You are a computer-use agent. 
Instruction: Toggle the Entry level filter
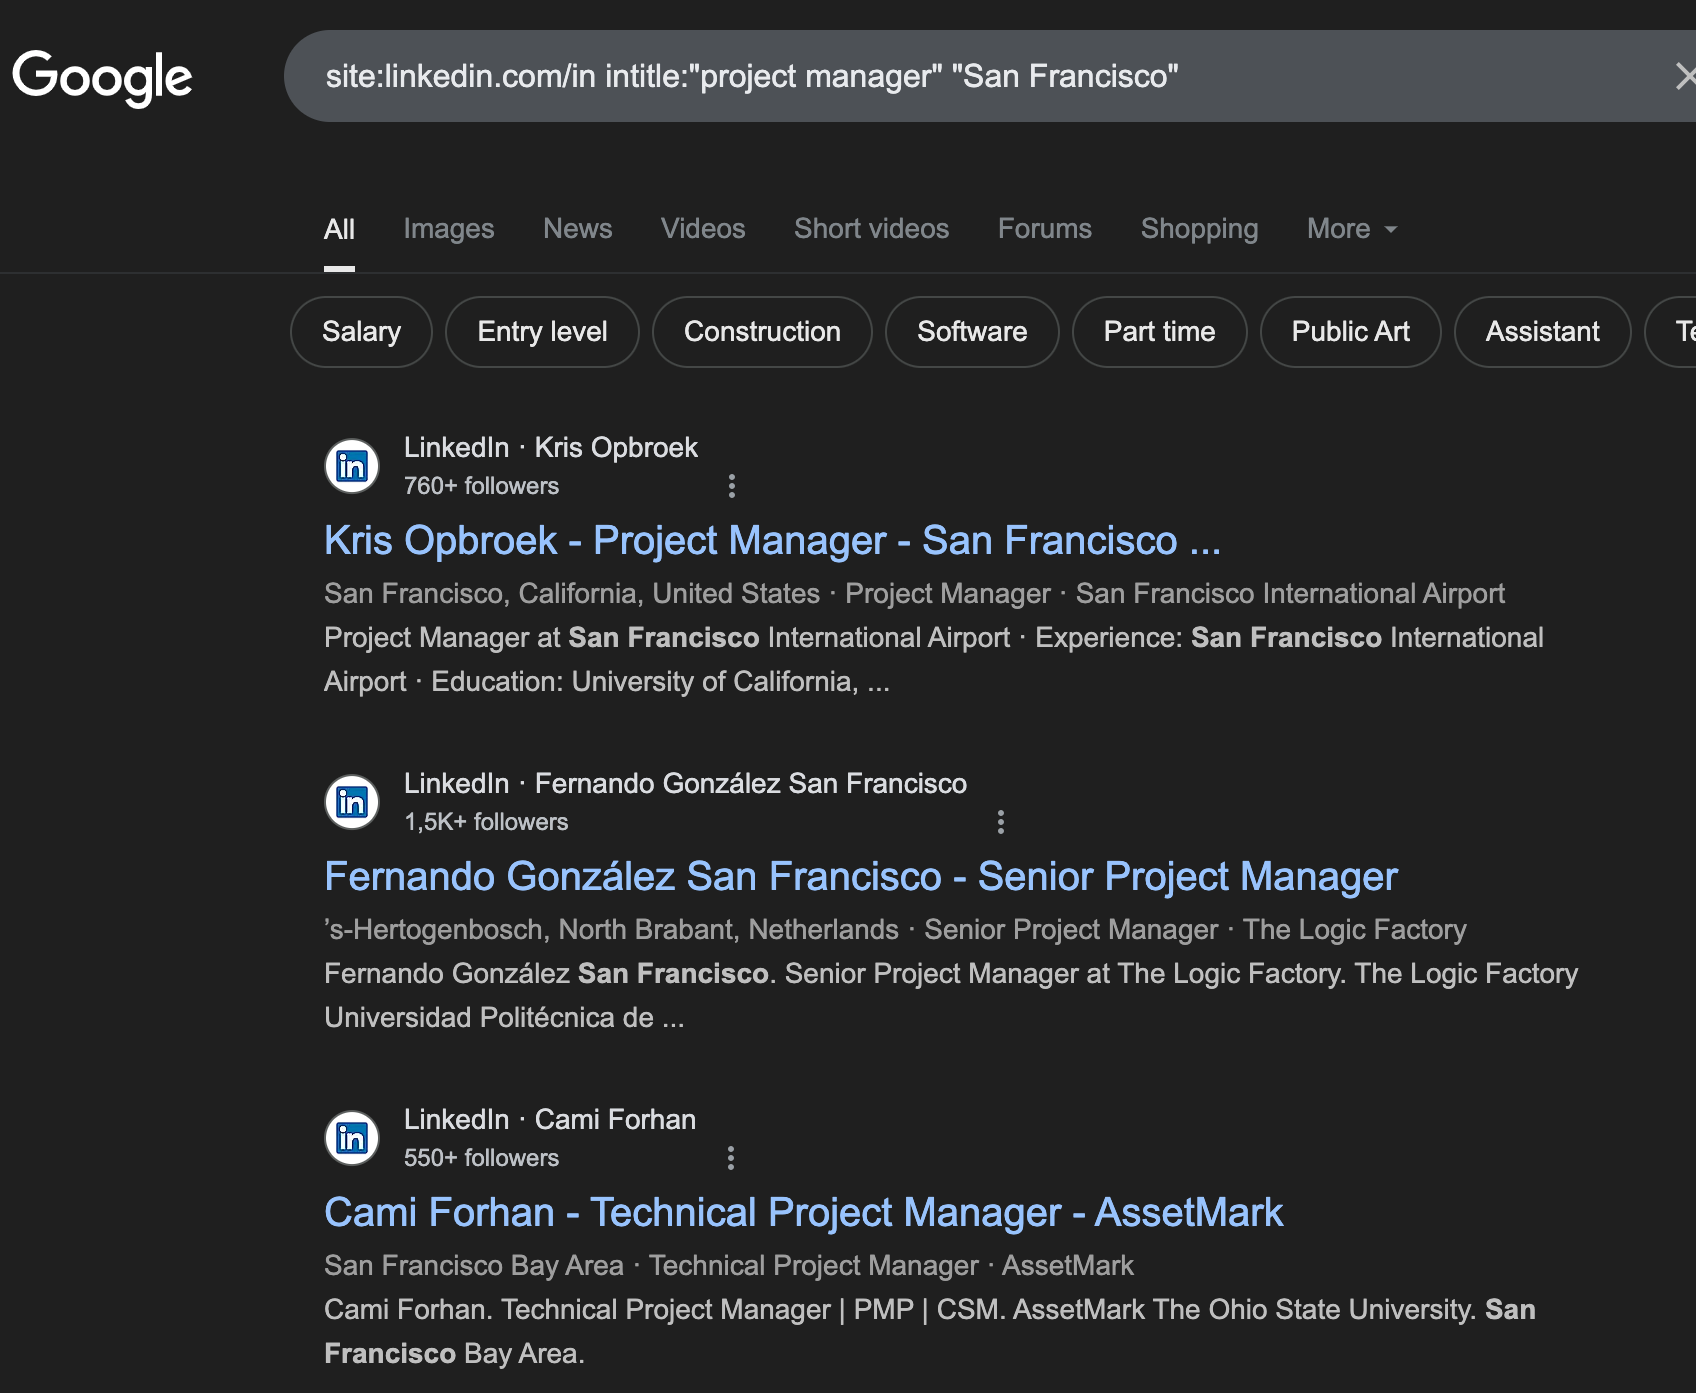(541, 331)
